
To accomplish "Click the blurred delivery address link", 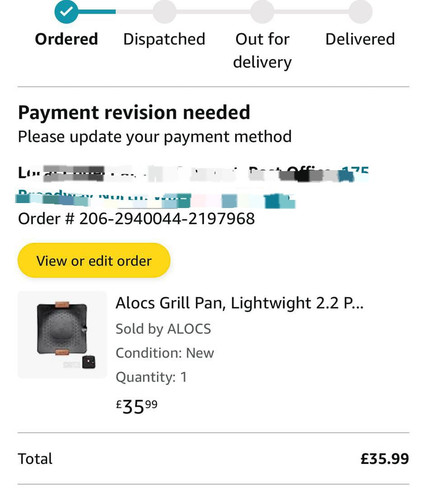I will [x=193, y=187].
